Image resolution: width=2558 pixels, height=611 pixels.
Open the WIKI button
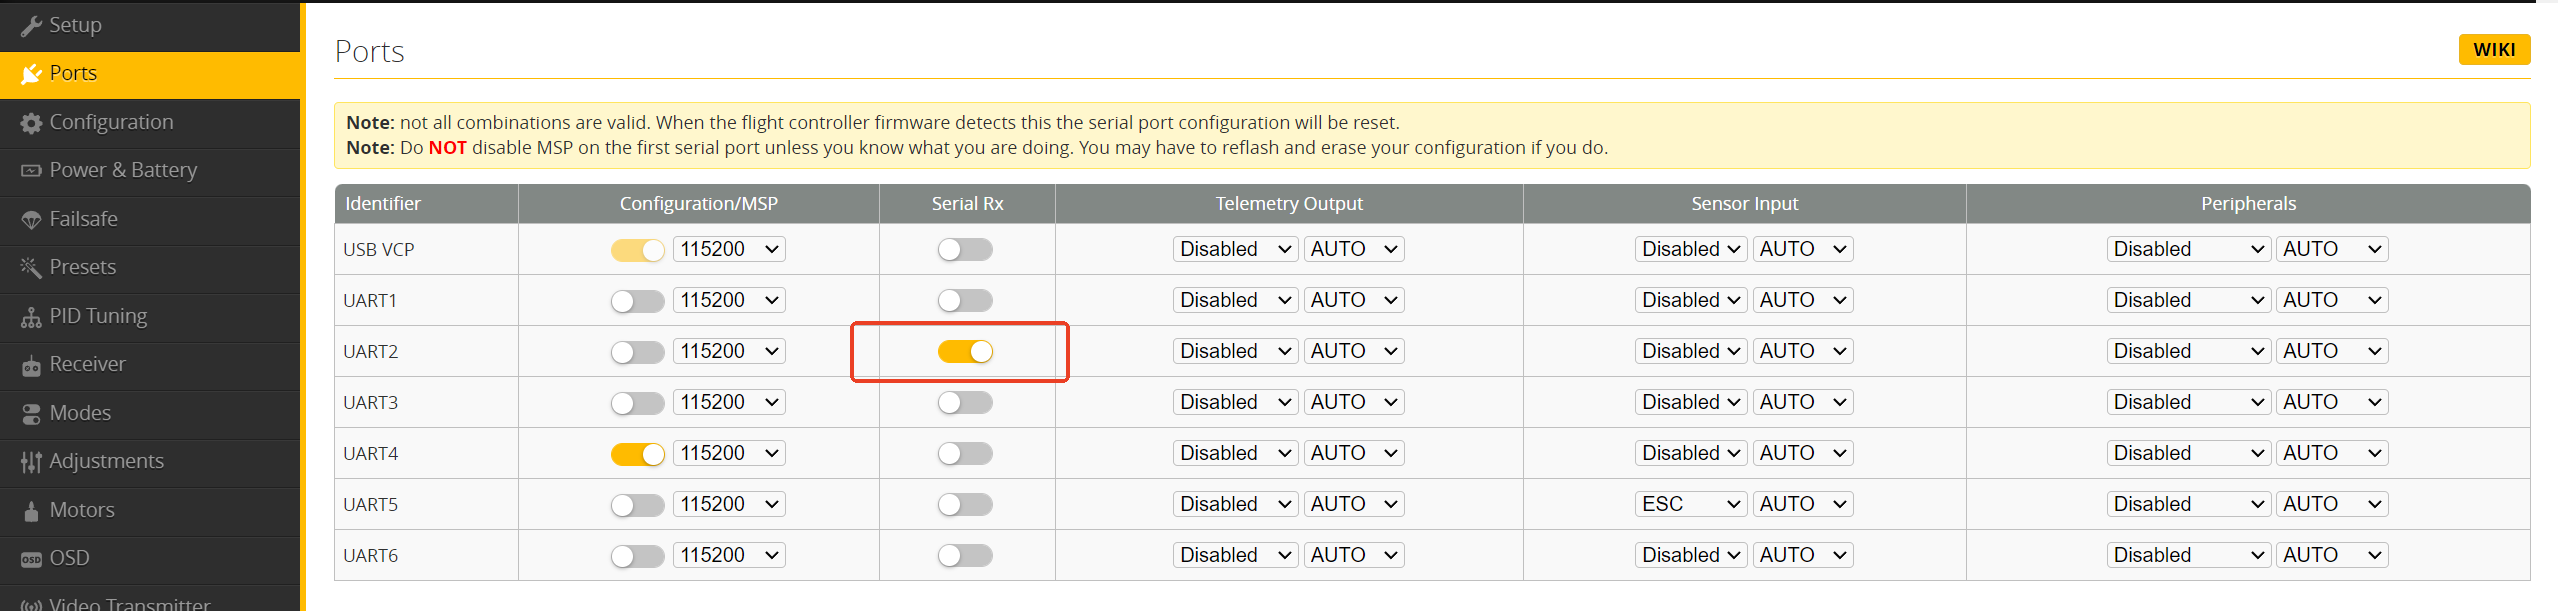pos(2493,50)
